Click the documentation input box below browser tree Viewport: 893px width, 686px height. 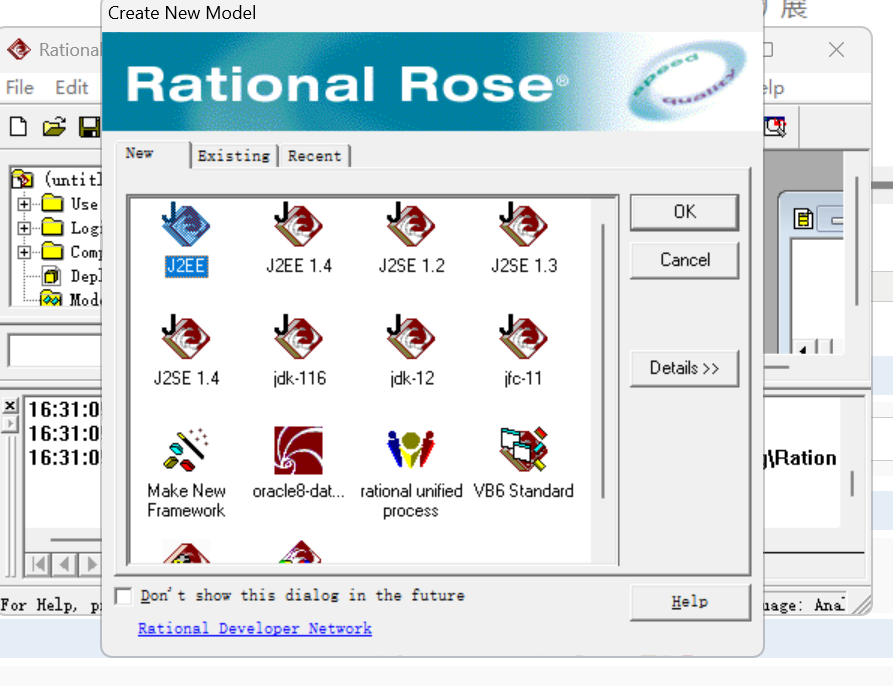click(x=55, y=350)
